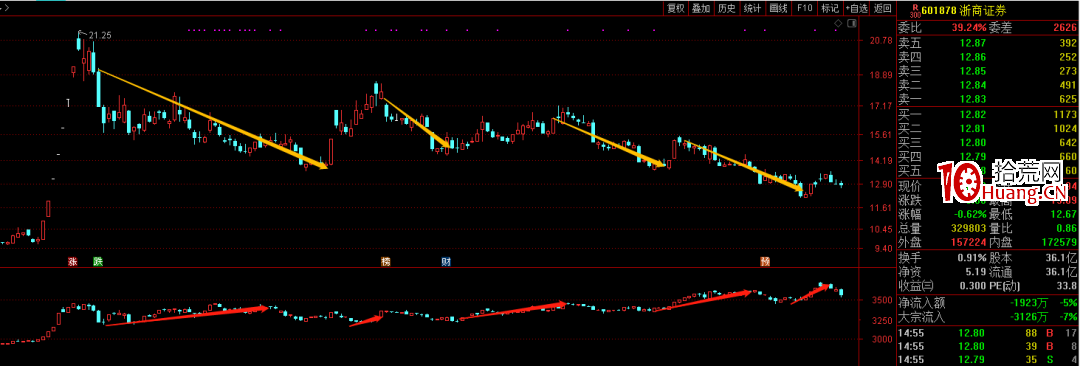Open the 叠加 overlay options
Viewport: 1080px width, 366px height.
coord(701,8)
